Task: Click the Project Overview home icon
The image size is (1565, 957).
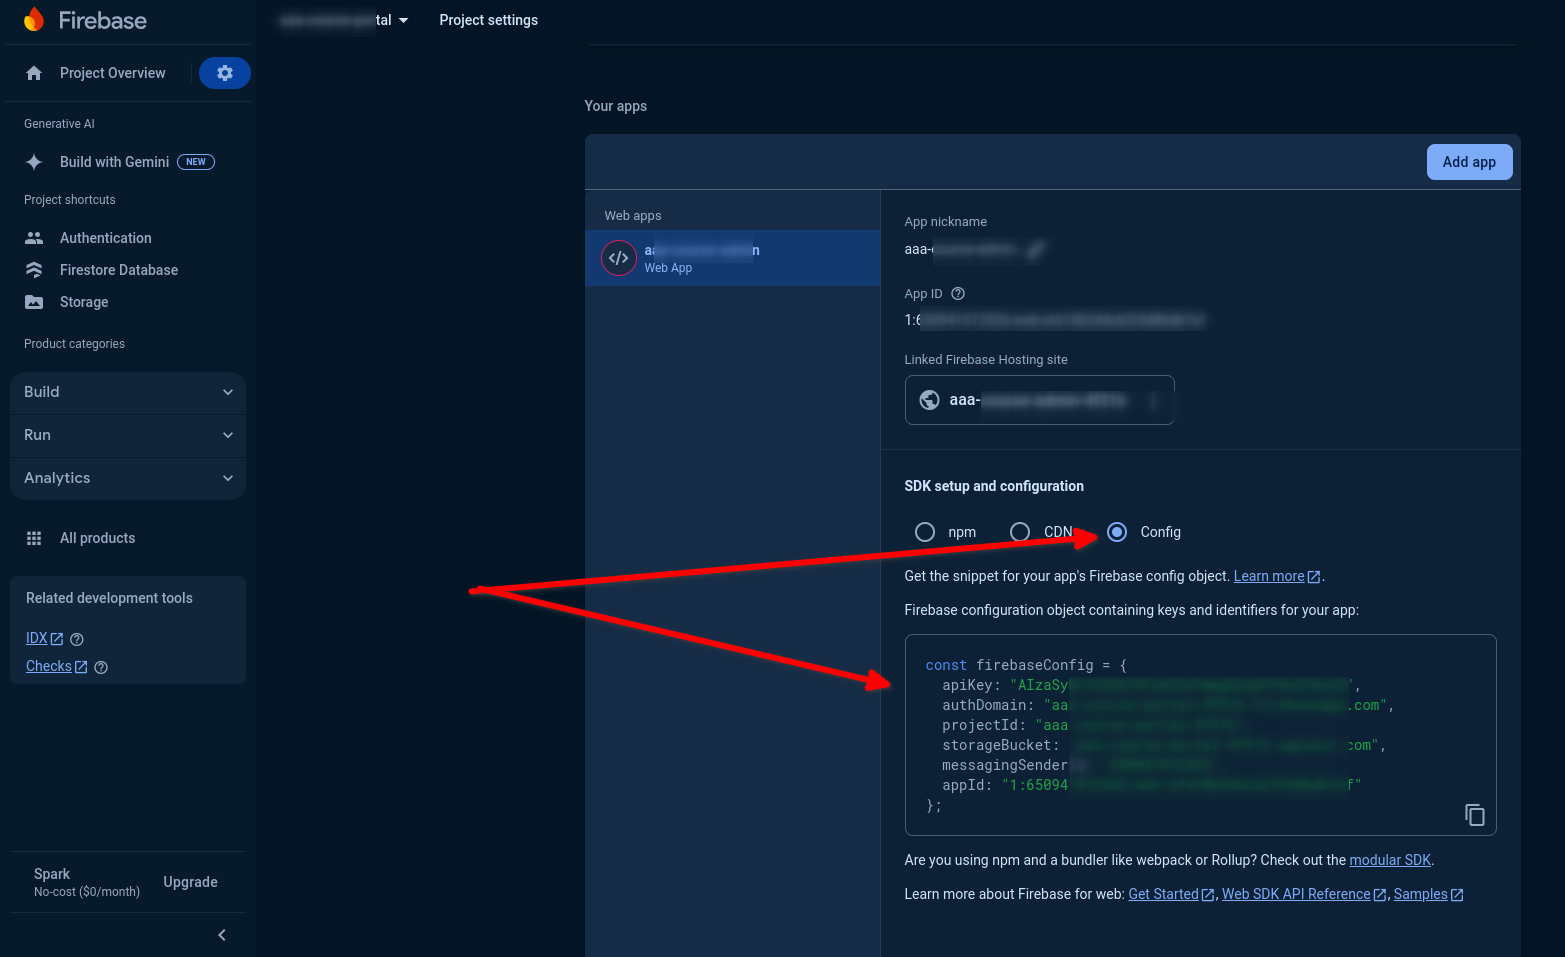Action: point(34,73)
